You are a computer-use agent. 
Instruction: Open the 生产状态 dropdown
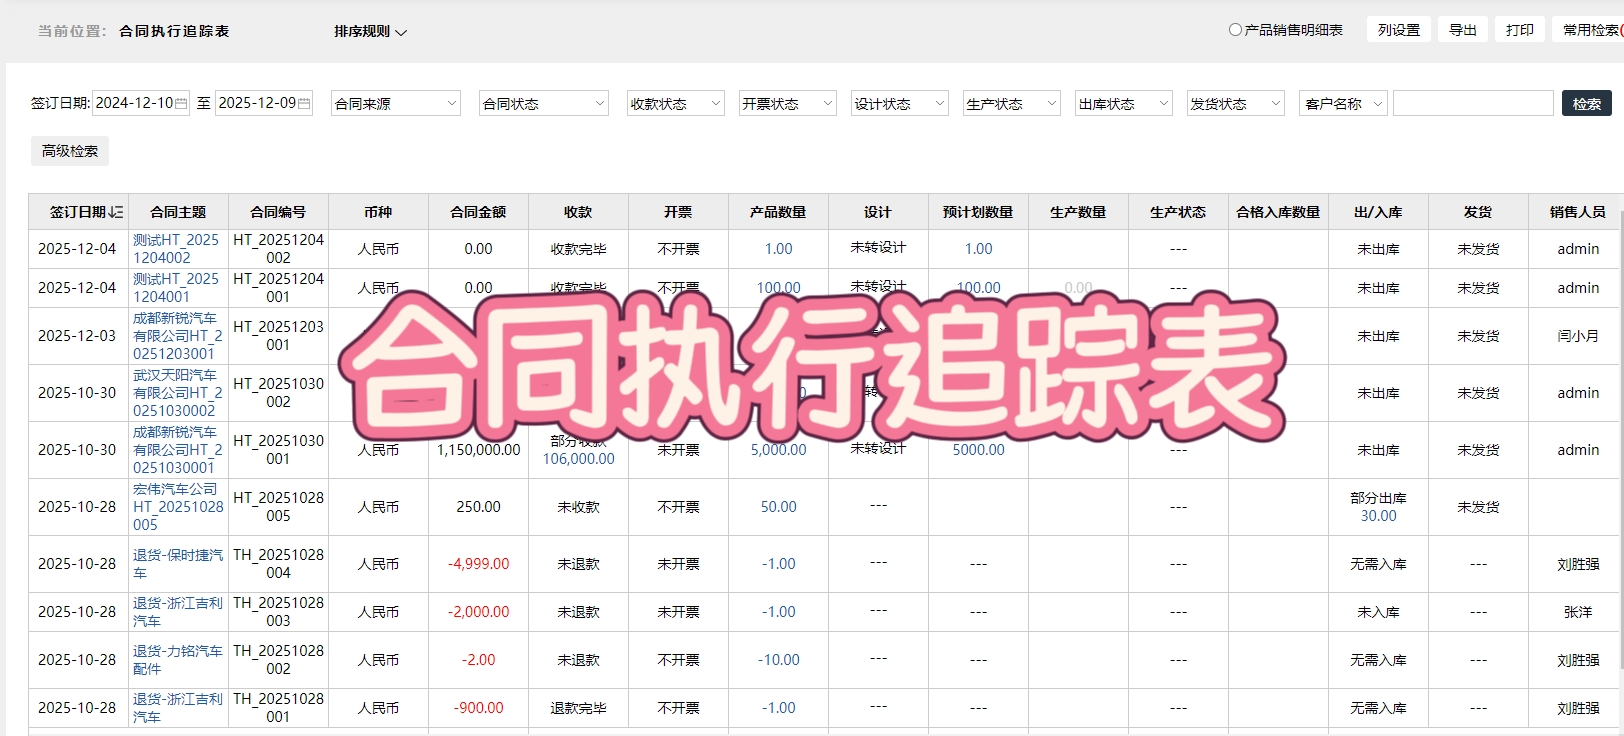pos(1011,103)
